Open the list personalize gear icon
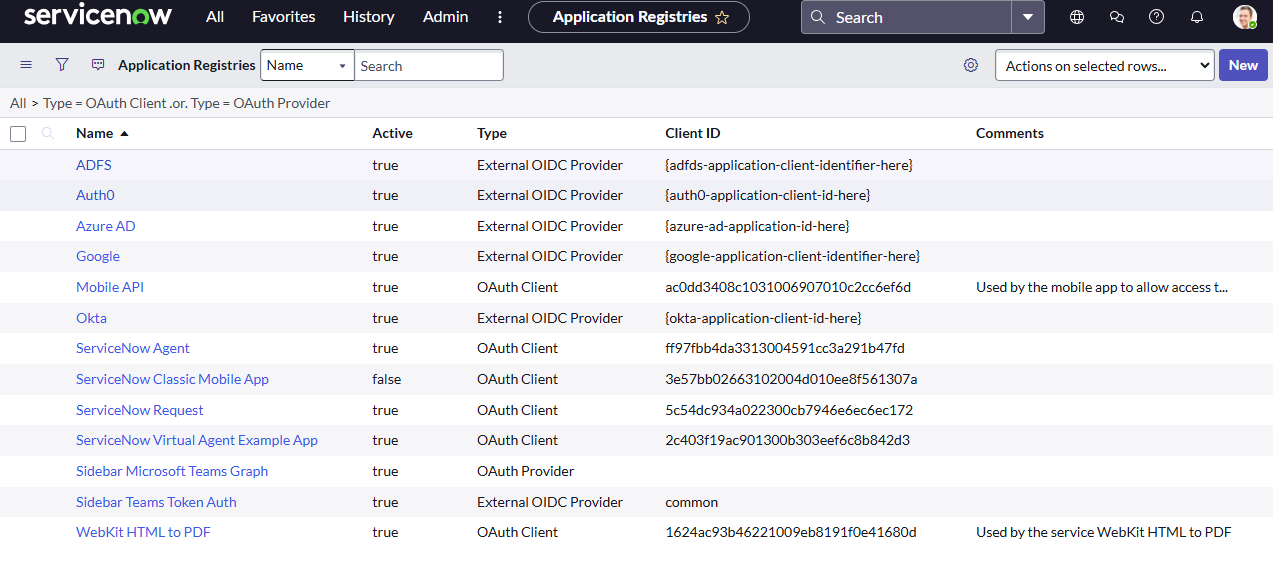 pos(970,65)
